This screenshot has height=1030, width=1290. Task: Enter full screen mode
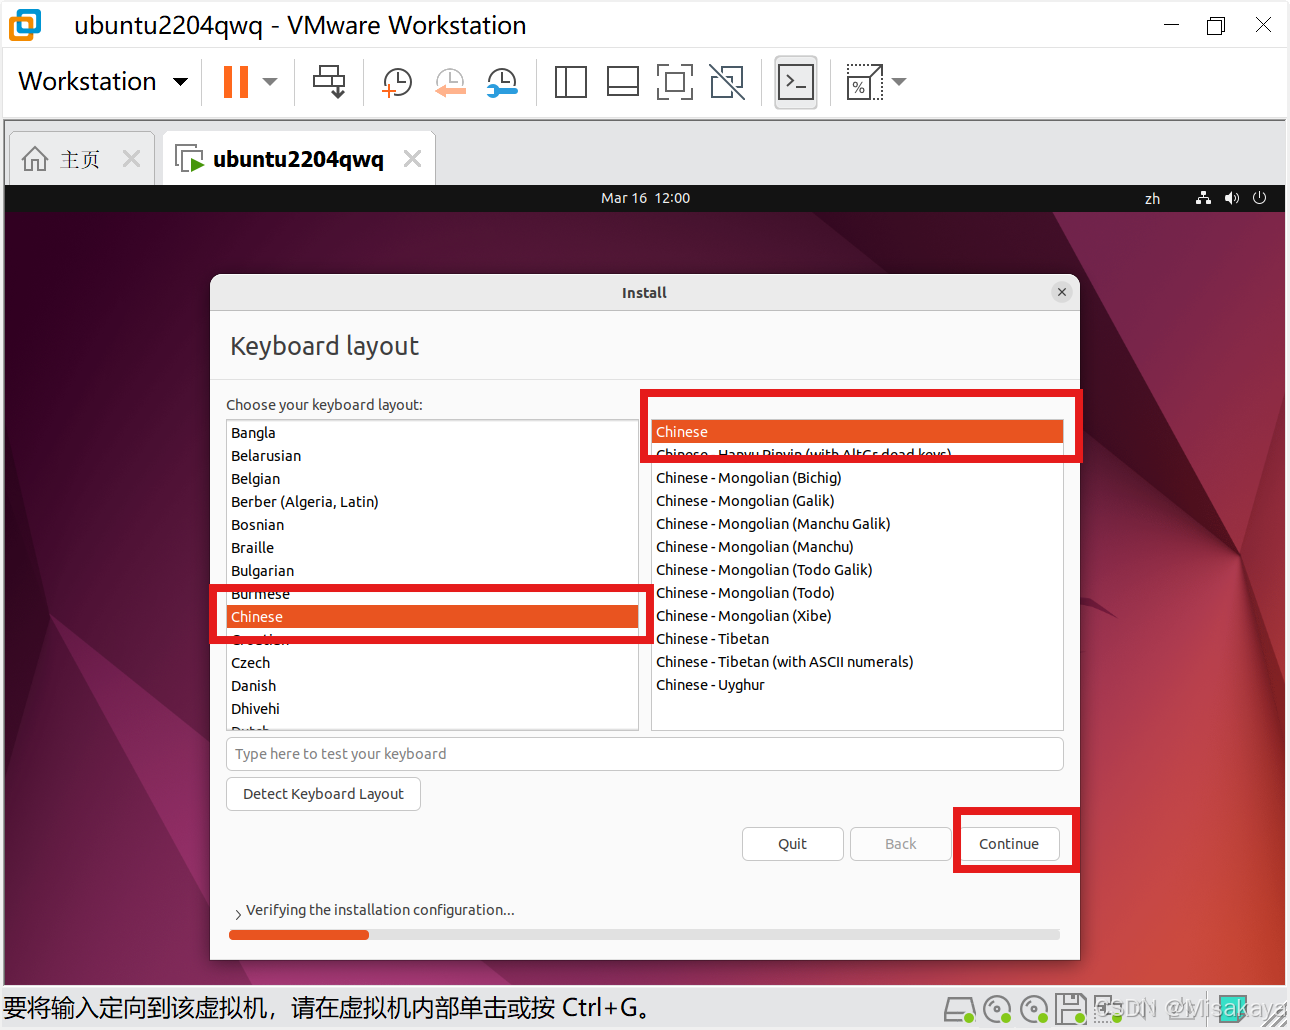point(674,82)
